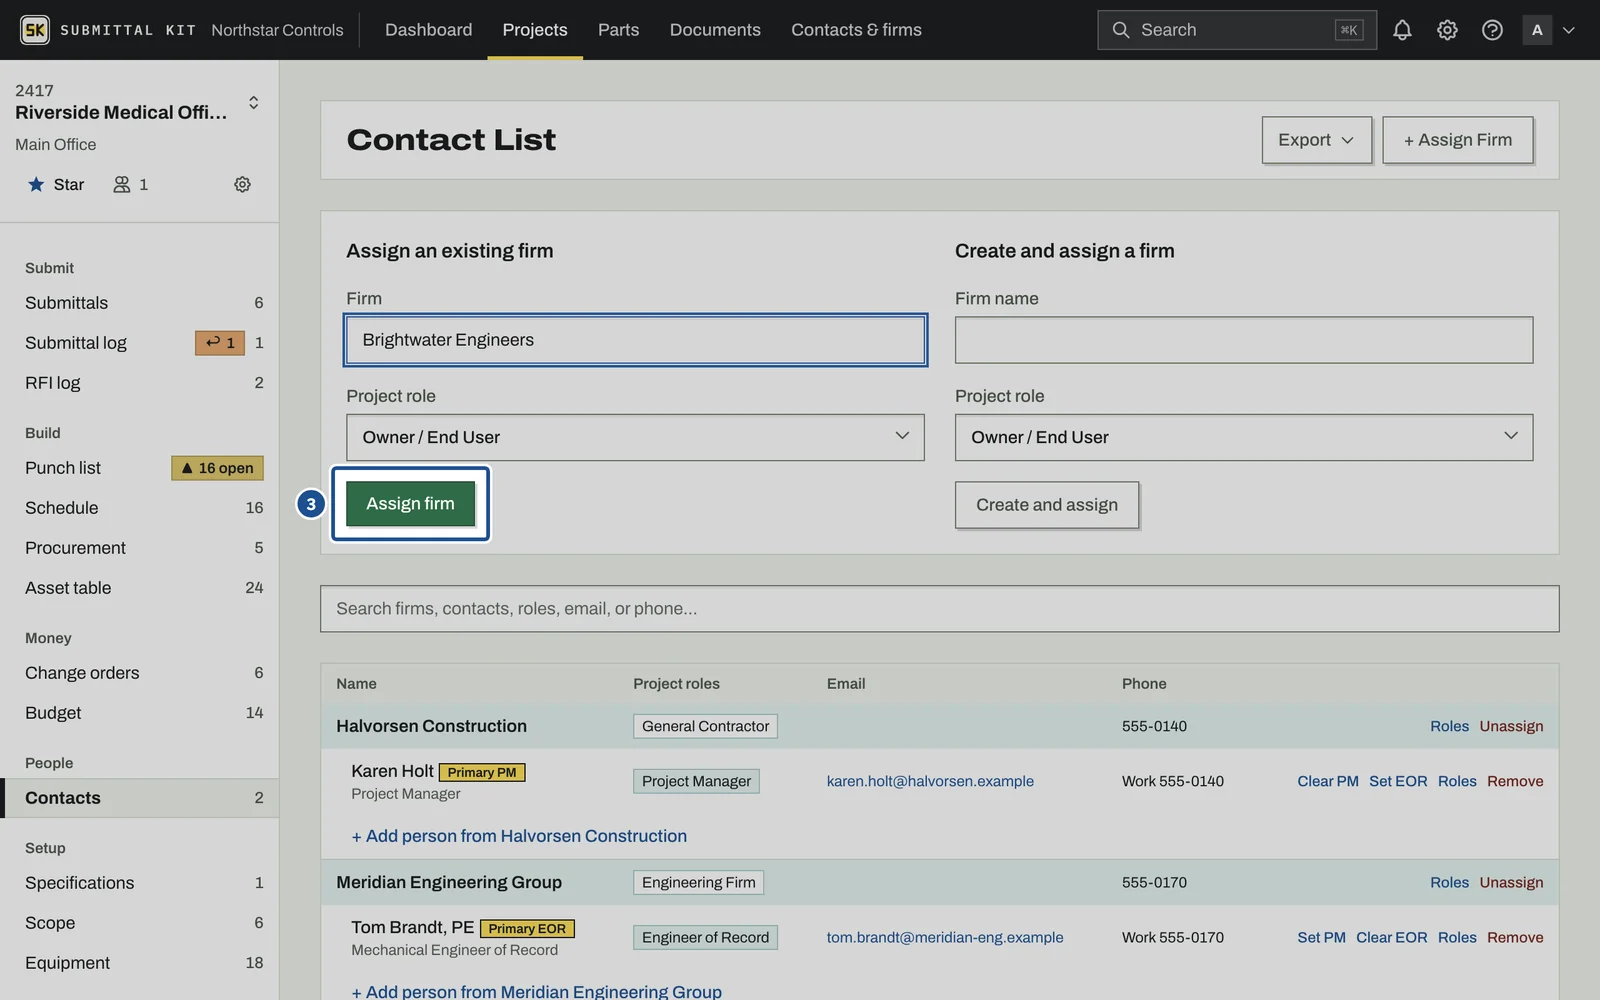Switch to Contacts & firms tab
Image resolution: width=1600 pixels, height=1000 pixels.
click(x=856, y=30)
